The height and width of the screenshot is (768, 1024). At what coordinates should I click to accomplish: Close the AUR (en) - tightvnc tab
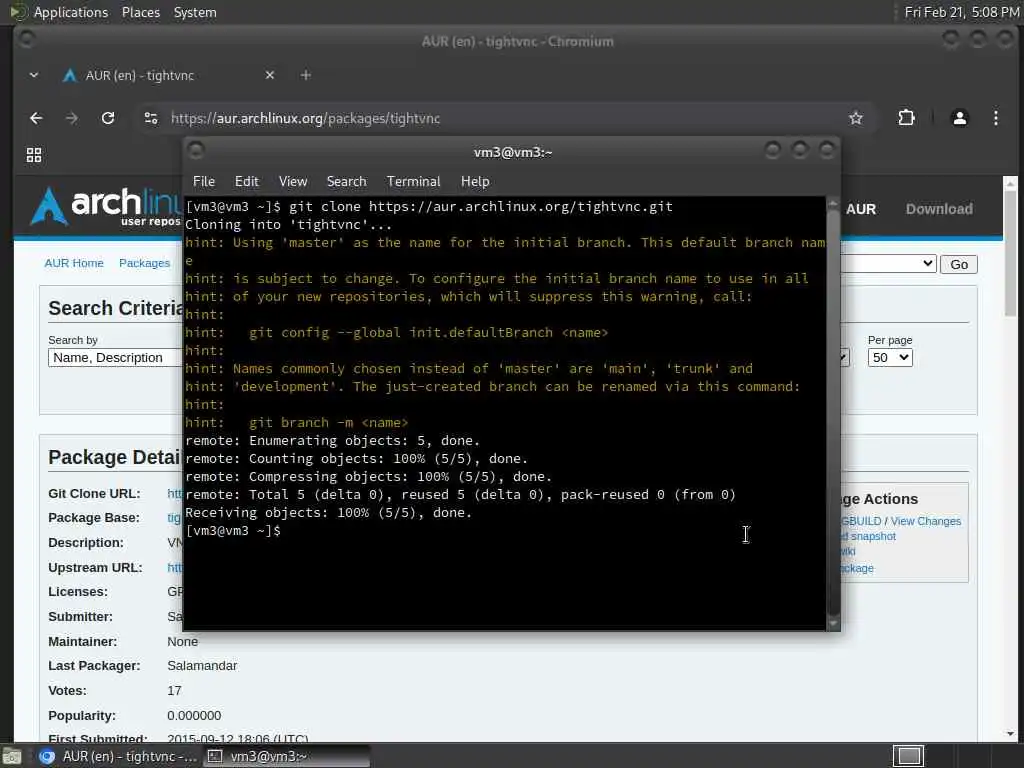(270, 75)
